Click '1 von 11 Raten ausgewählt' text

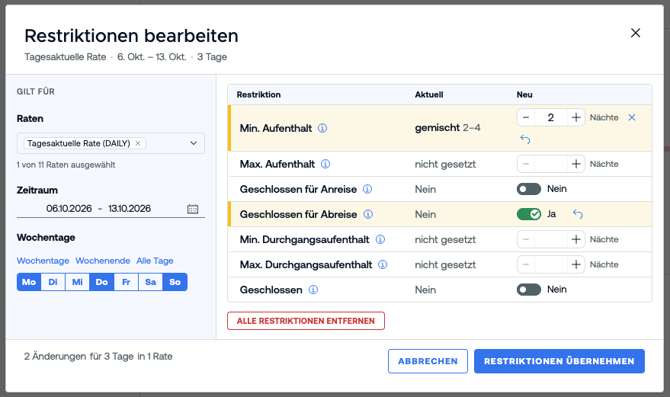point(66,165)
